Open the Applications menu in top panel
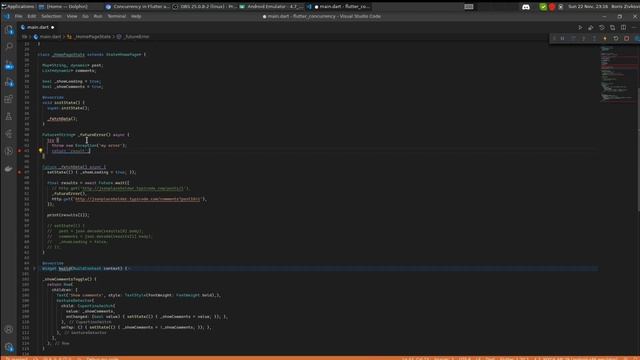Viewport: 640px width, 360px height. coord(18,7)
